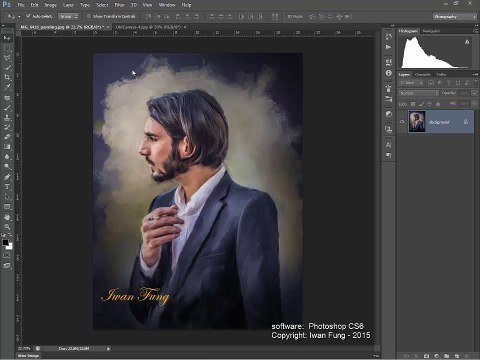Select the Quick Selection brush tool
Screen dimensions: 480x360
click(x=7, y=68)
